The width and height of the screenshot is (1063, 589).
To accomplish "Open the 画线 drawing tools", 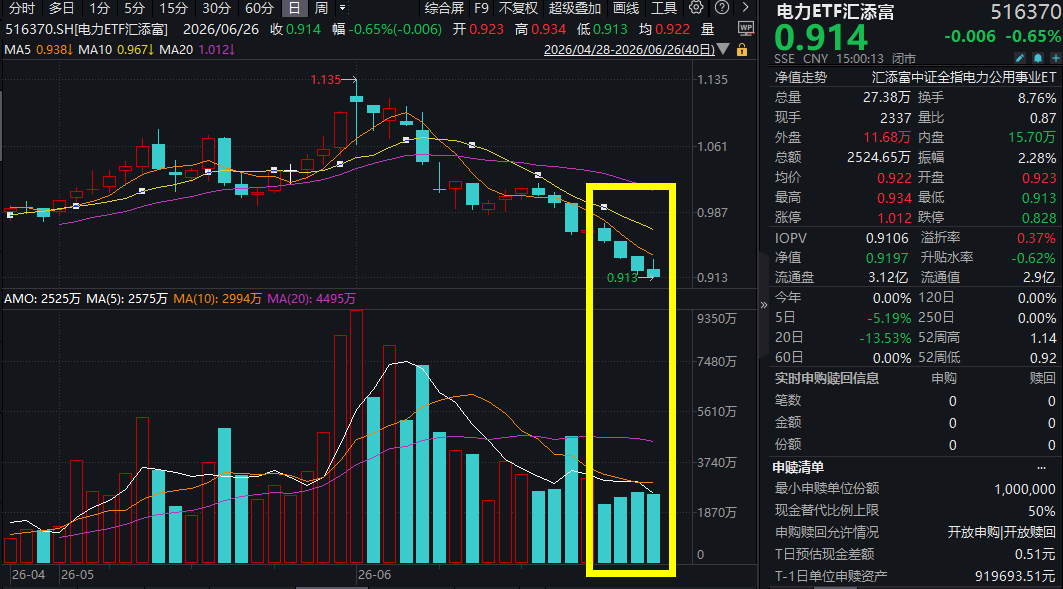I will tap(626, 8).
